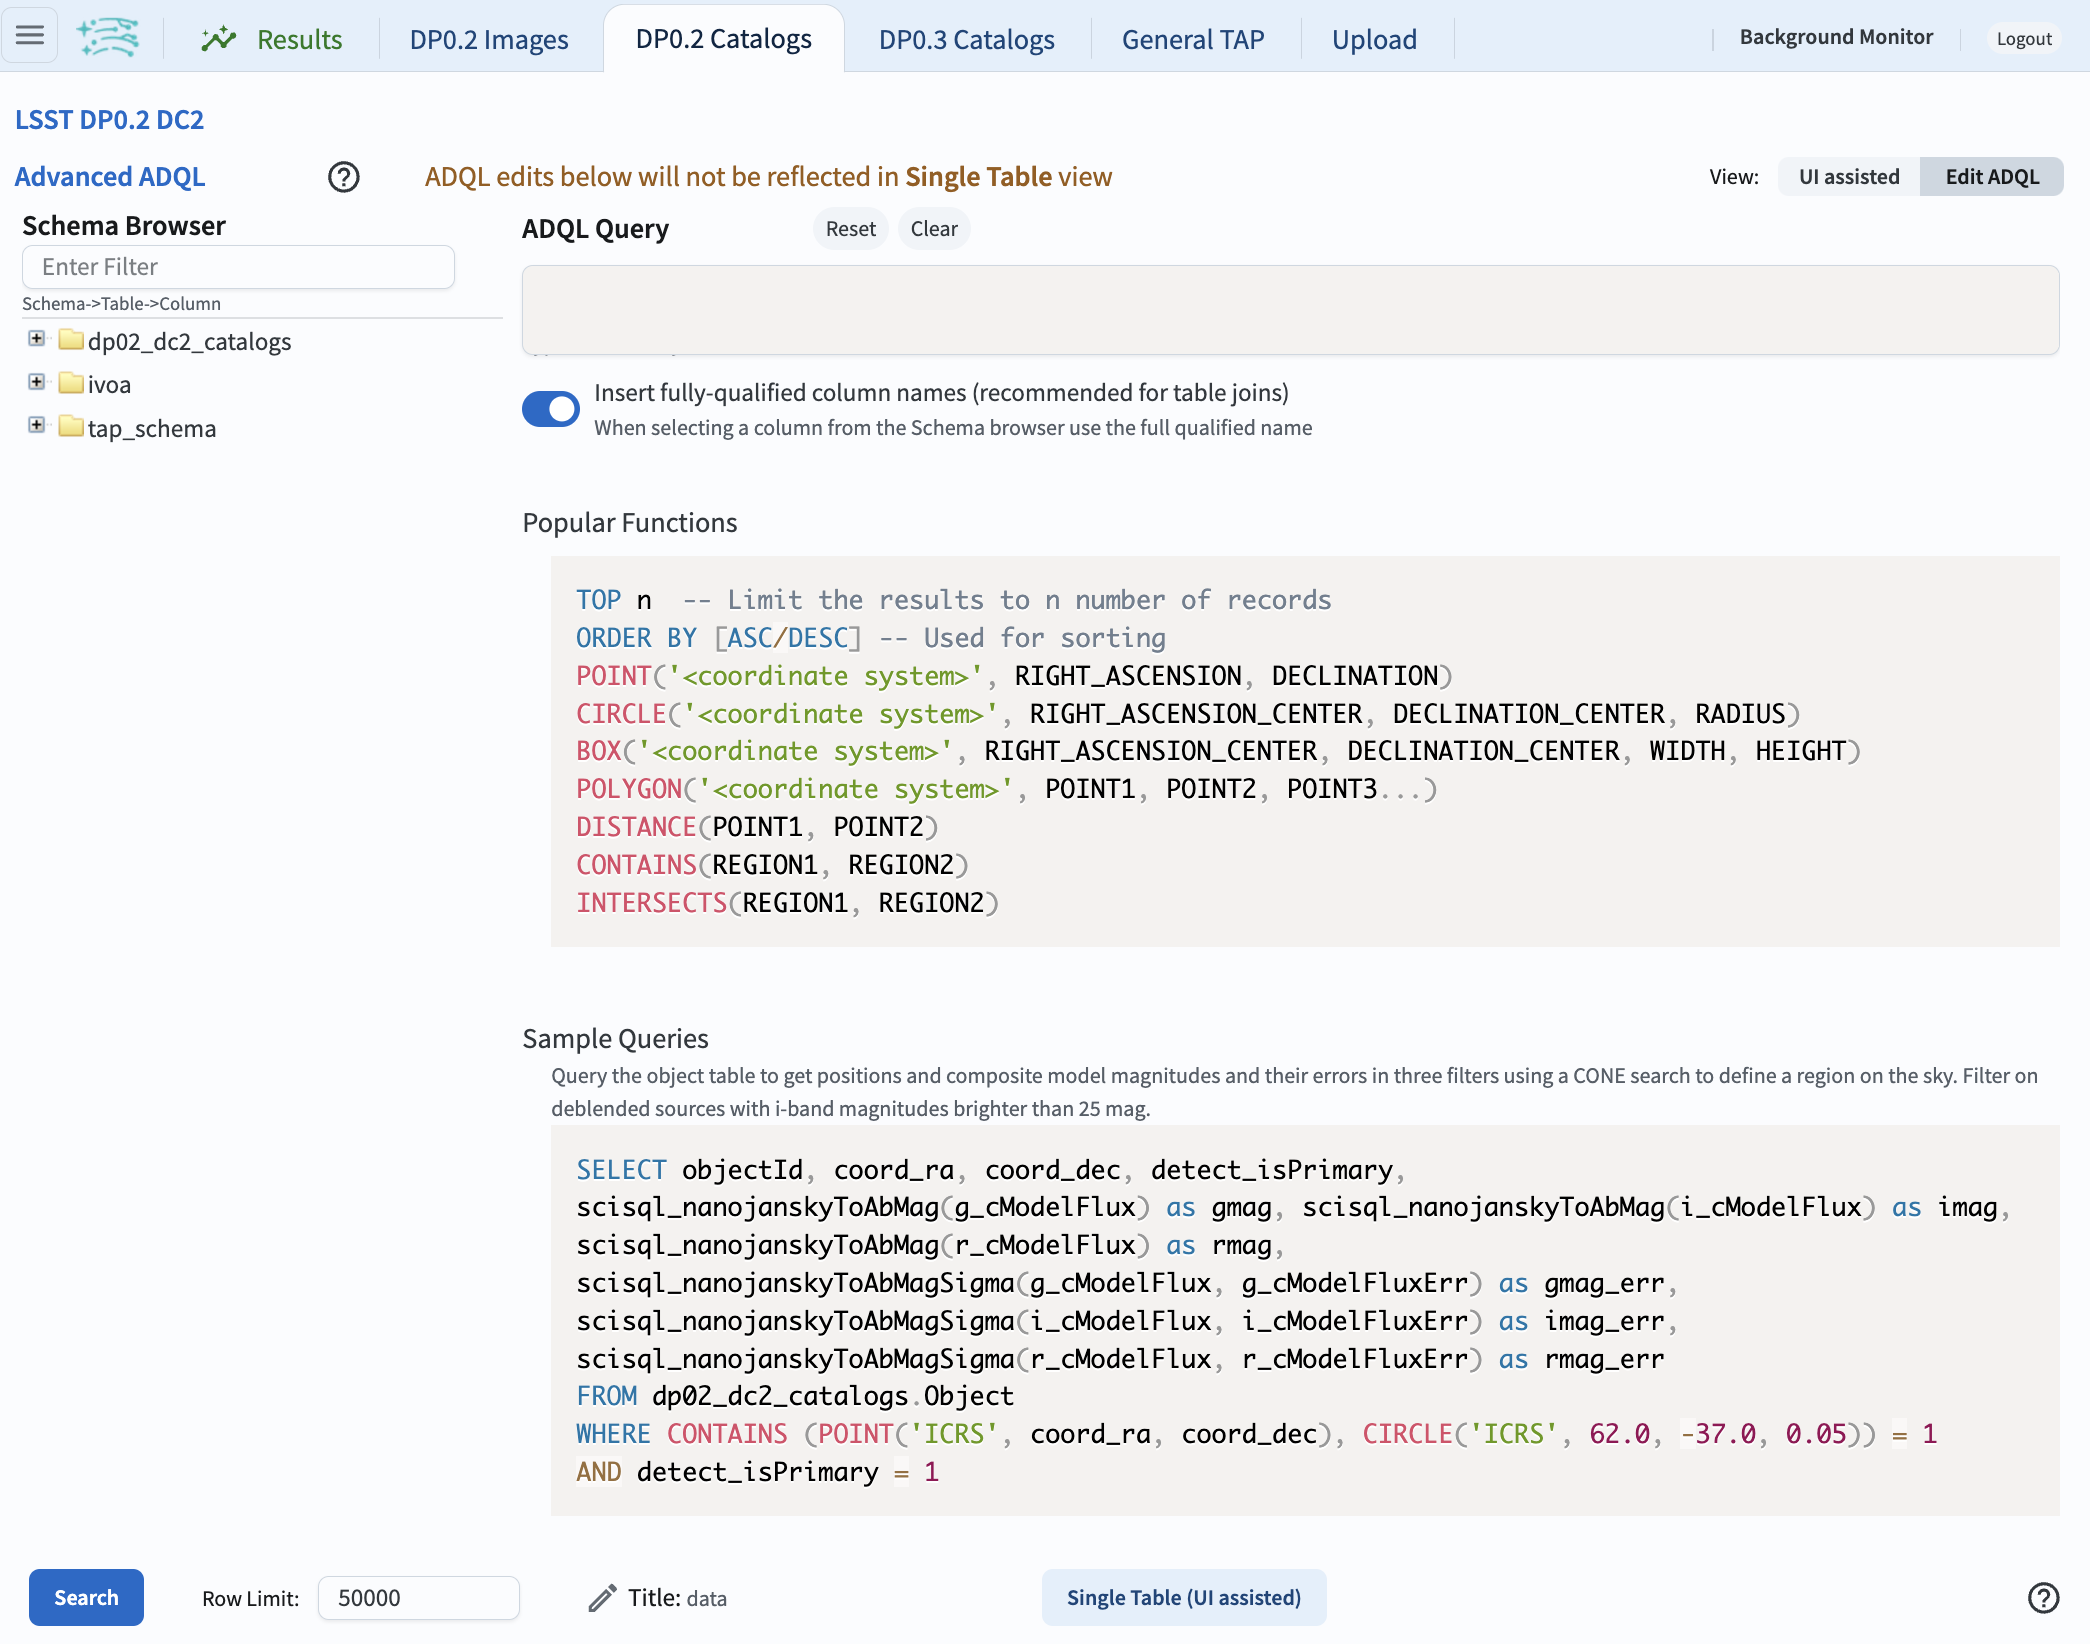Click the application logo
2090x1644 pixels.
[x=108, y=37]
